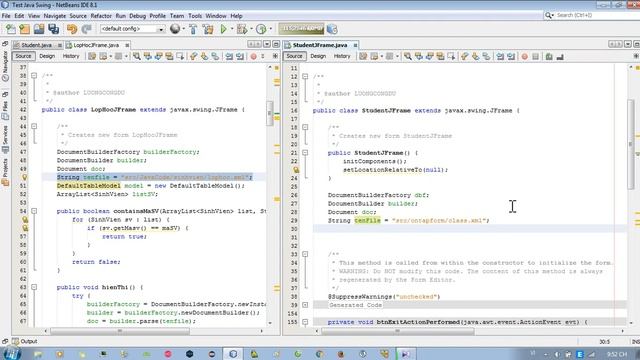Viewport: 640px width, 360px height.
Task: Collapse the StudentJFrame constructor fold at line 21
Action: [x=305, y=153]
